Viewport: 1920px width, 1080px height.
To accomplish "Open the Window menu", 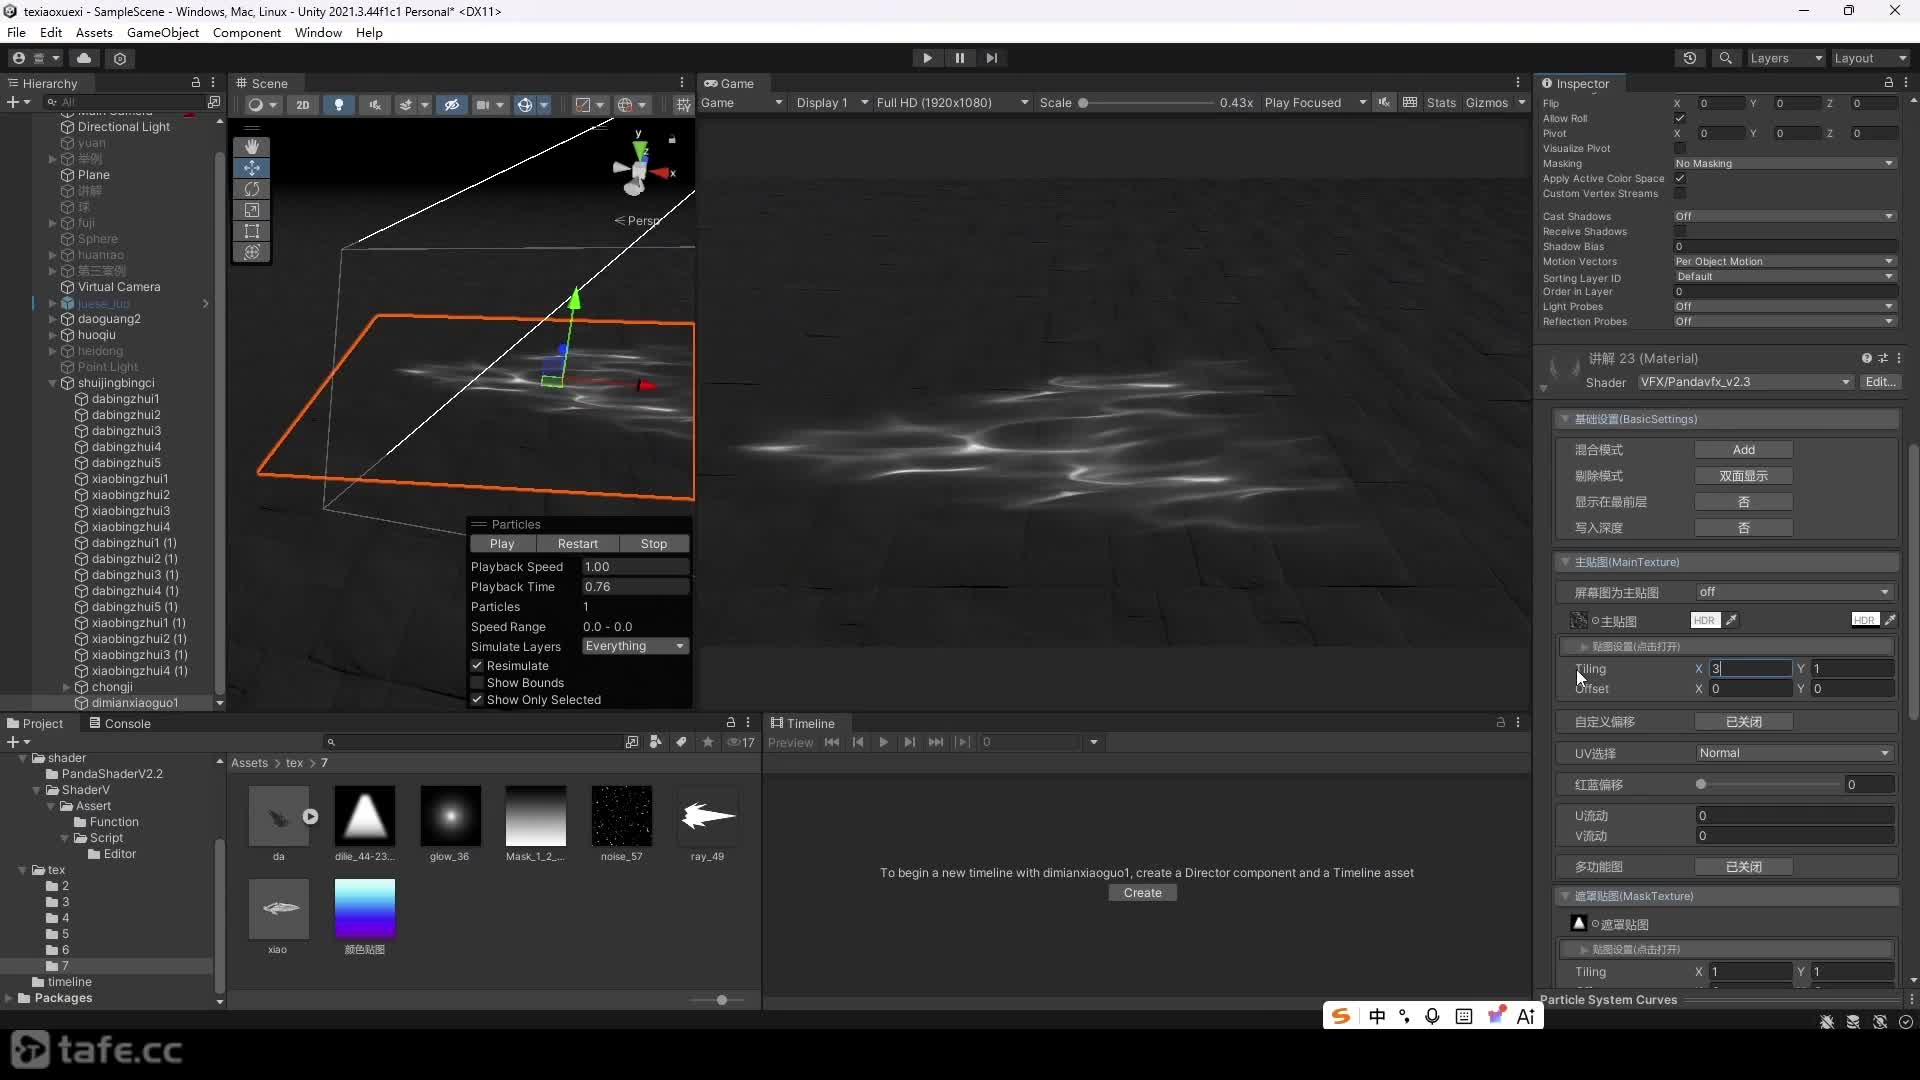I will (x=318, y=32).
